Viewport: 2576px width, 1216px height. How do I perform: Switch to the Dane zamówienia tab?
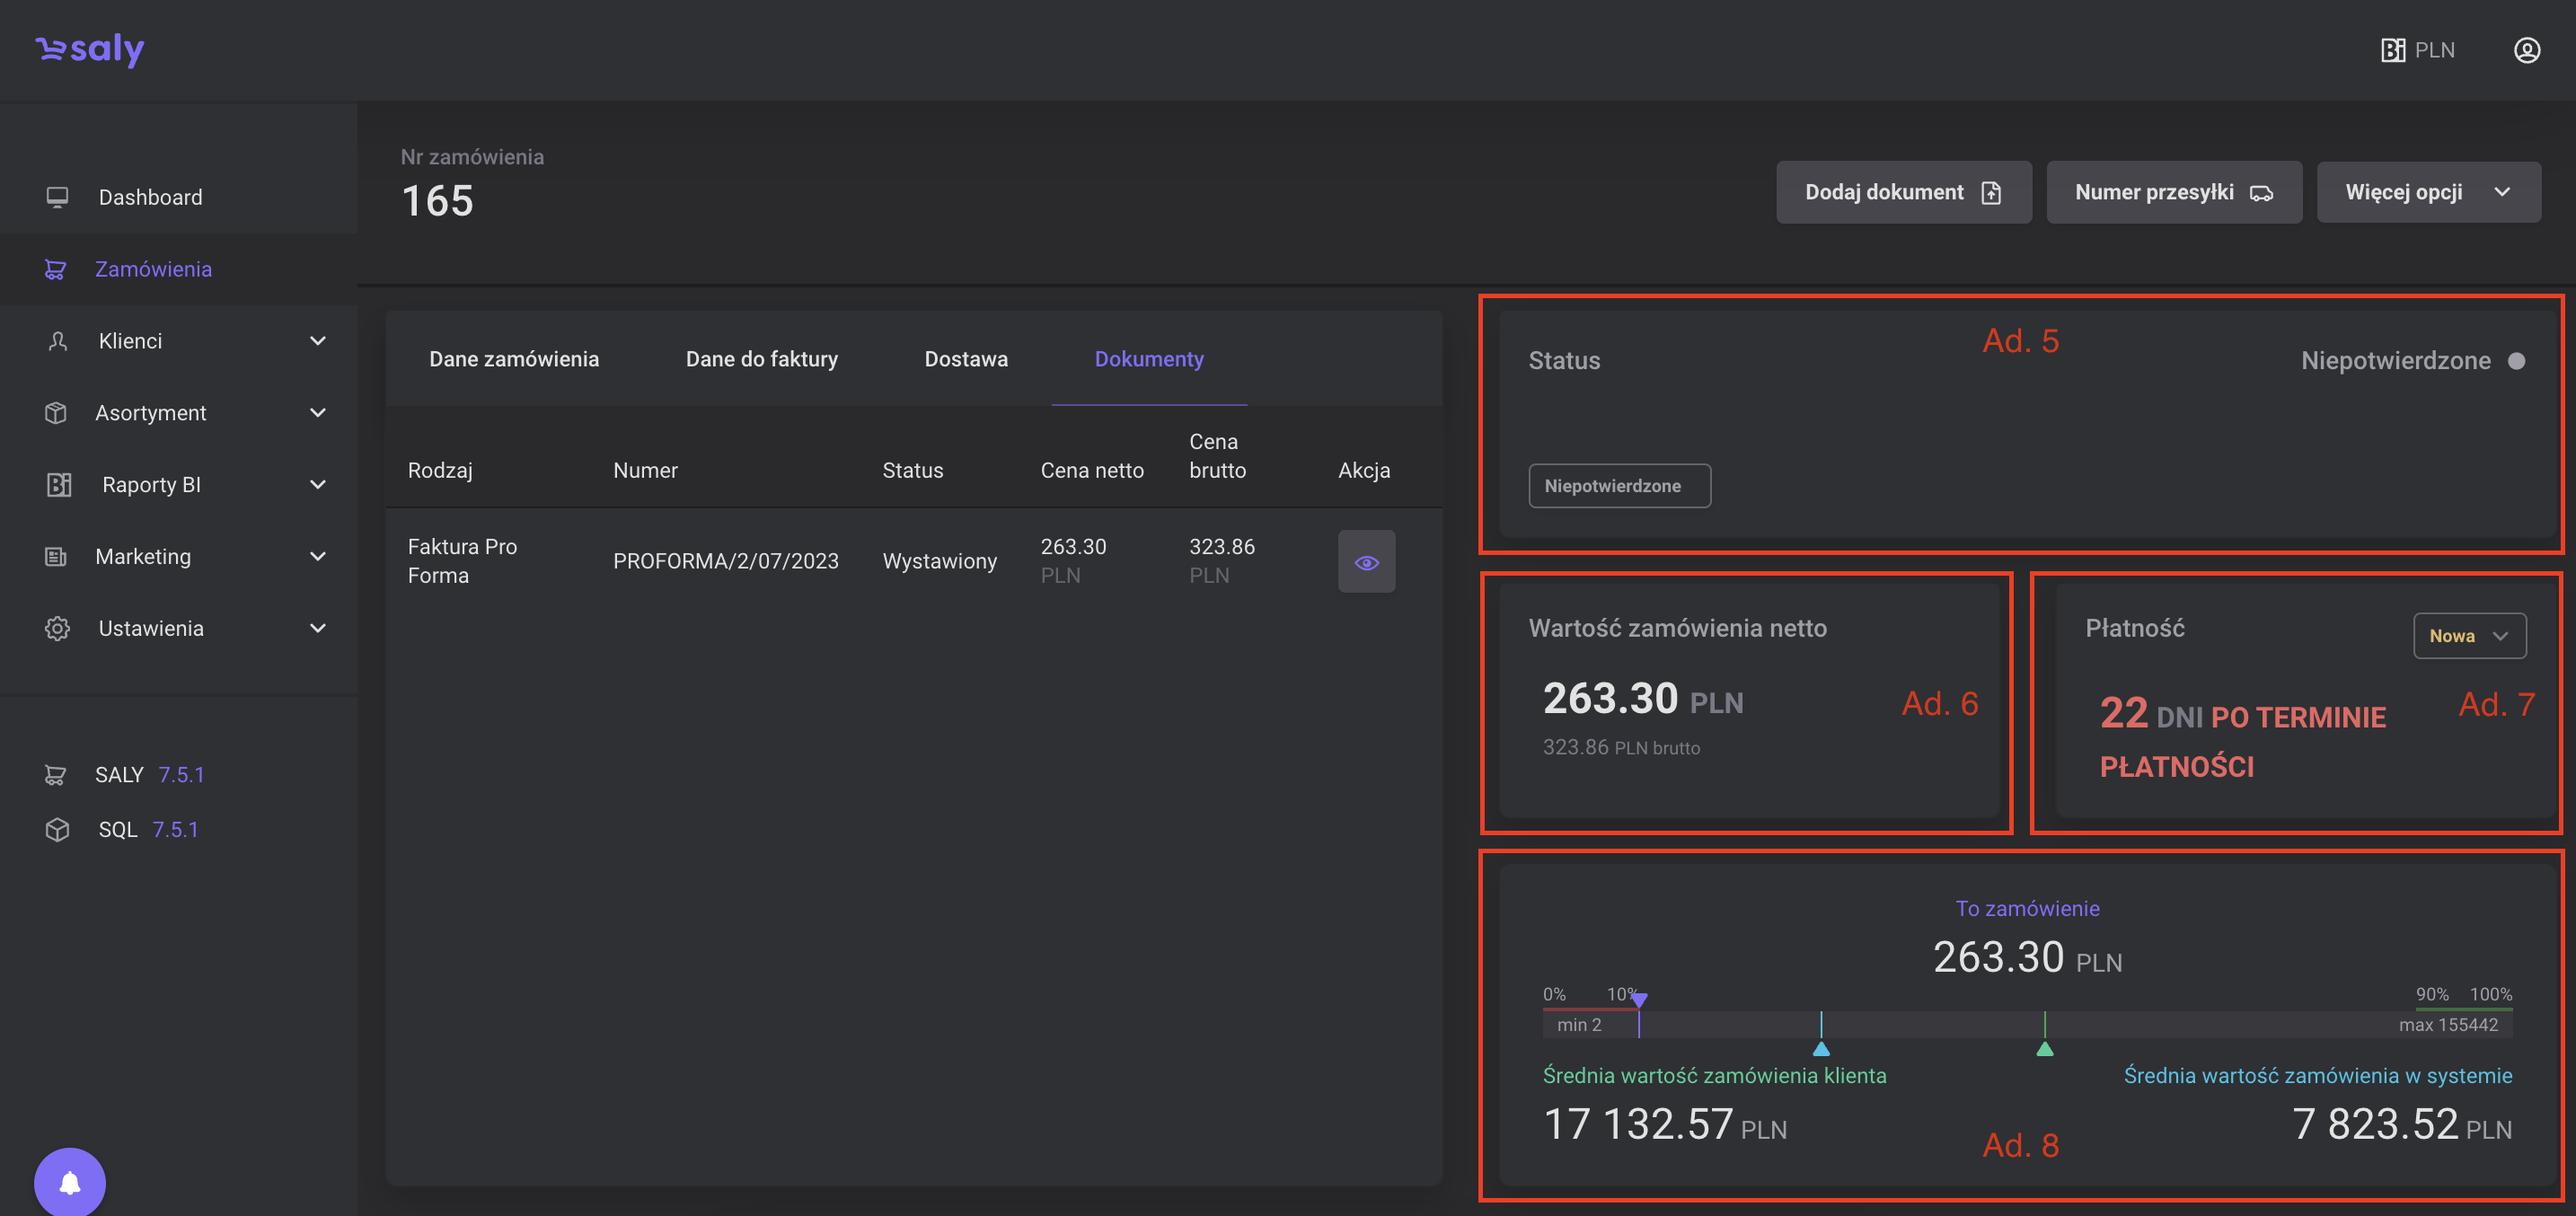coord(514,359)
